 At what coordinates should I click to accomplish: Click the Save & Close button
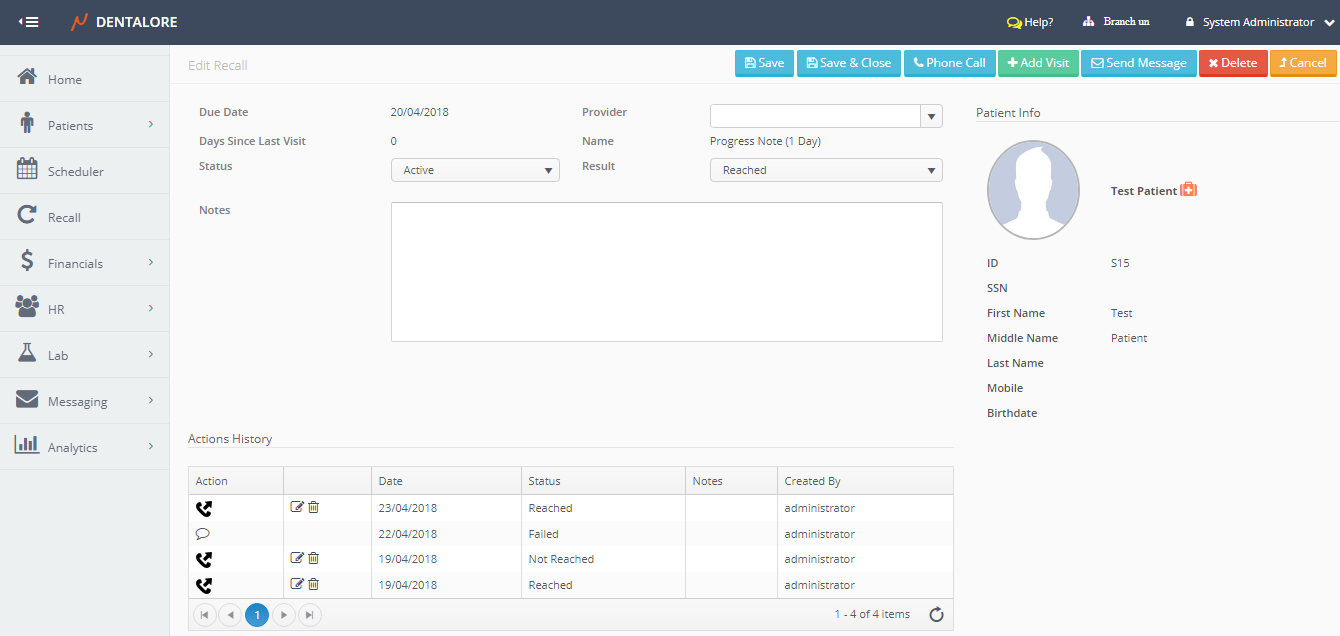848,63
